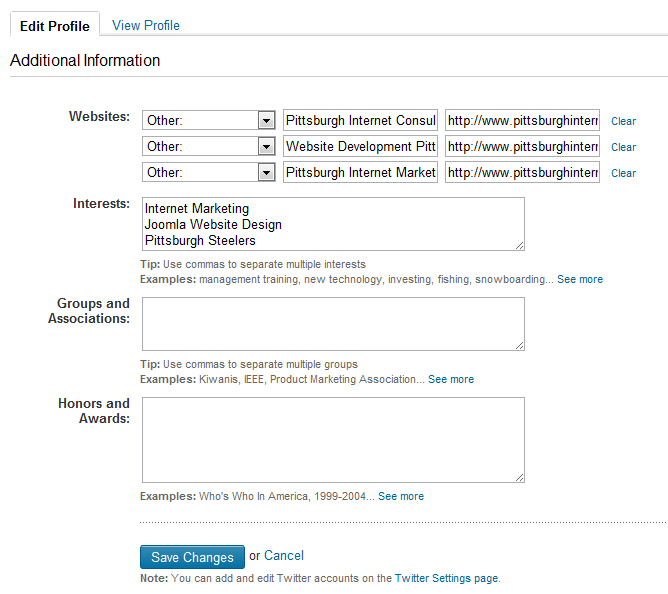Click the Honors and Awards text area
Viewport: 668px width, 594px height.
click(x=333, y=440)
